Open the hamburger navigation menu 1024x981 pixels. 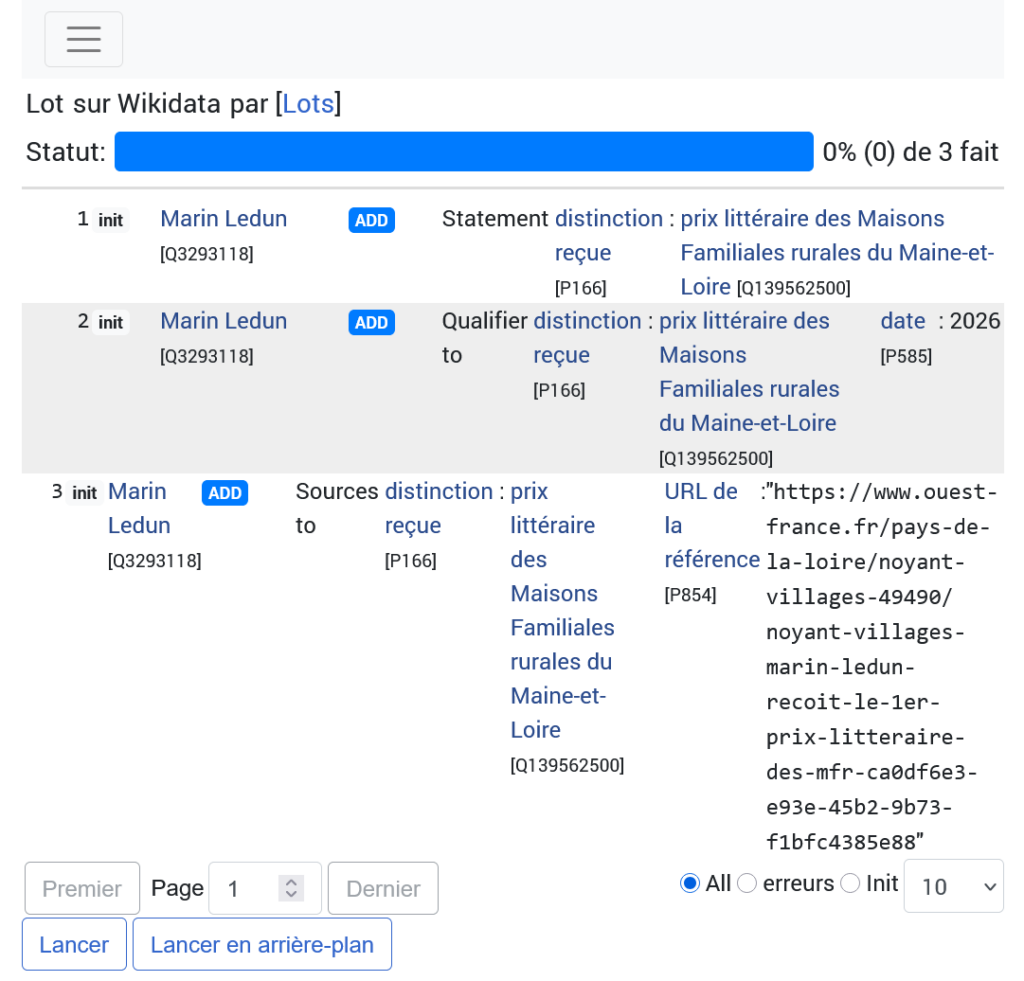tap(83, 39)
